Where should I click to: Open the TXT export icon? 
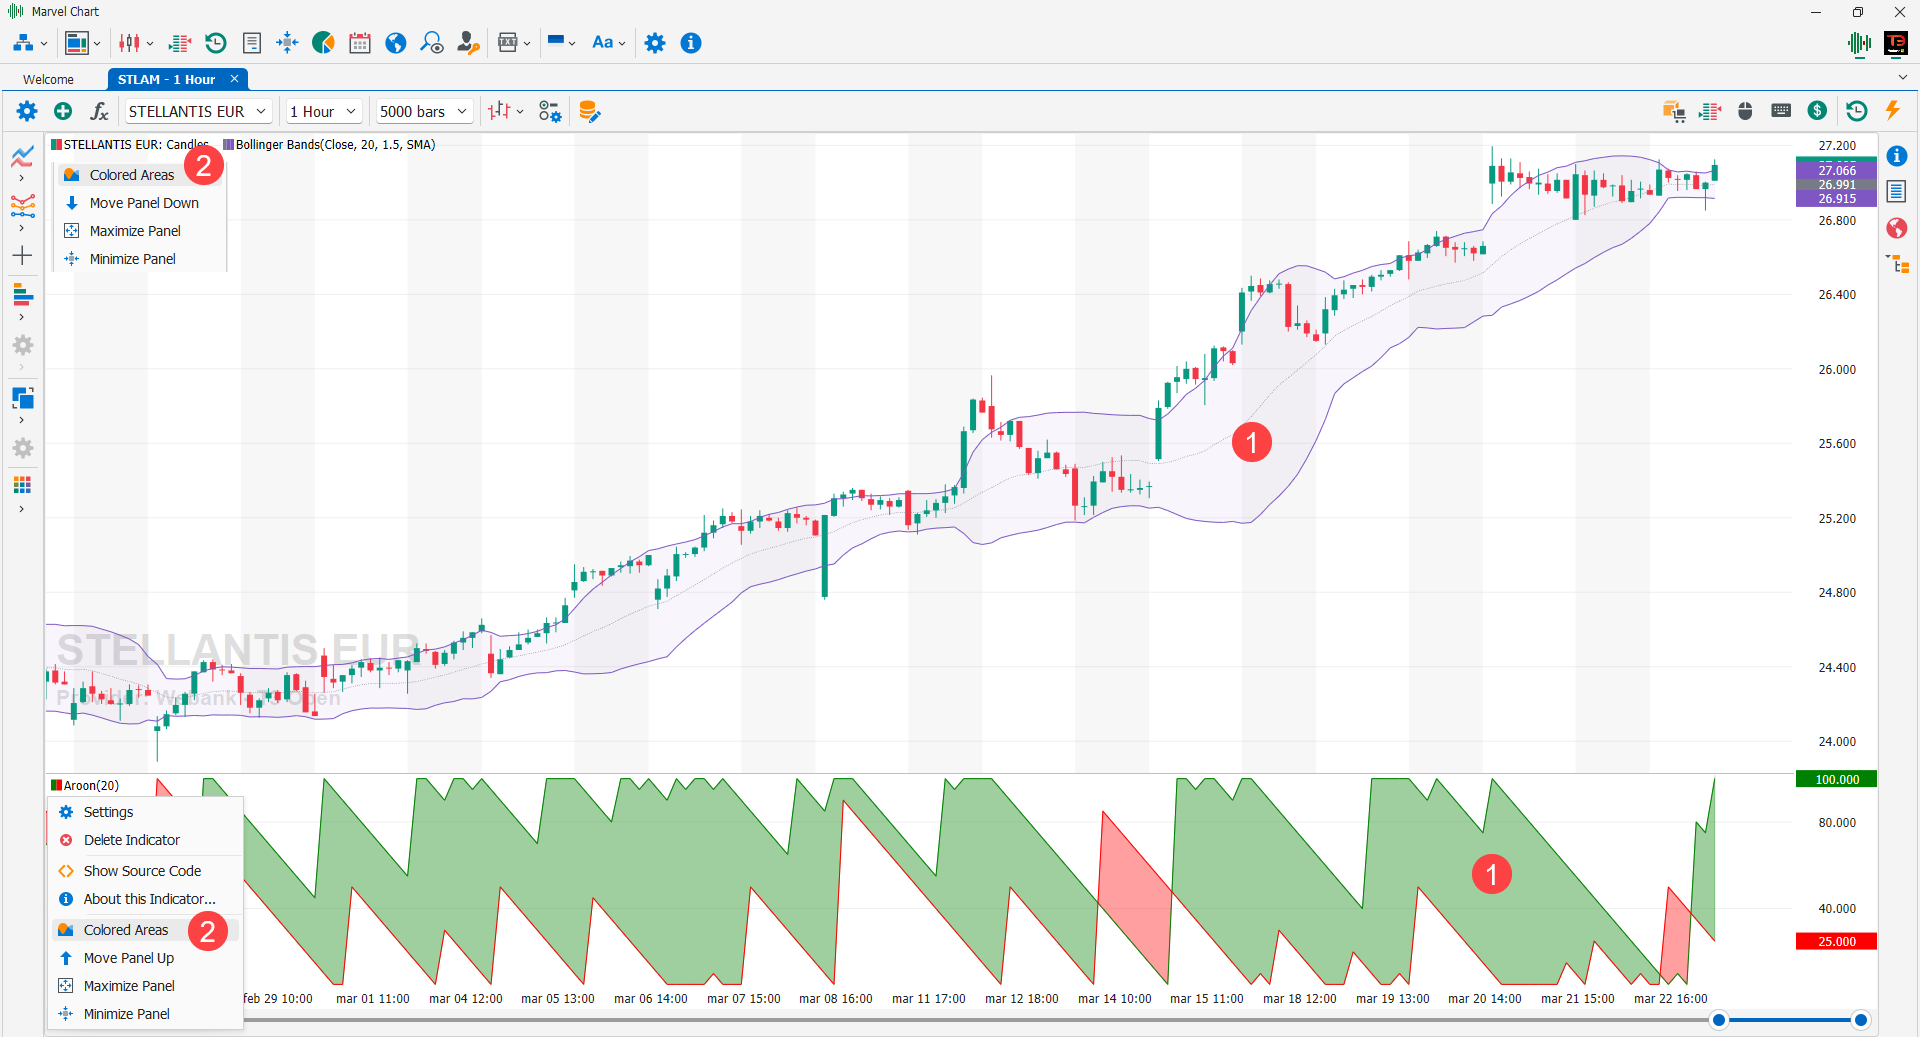pos(508,43)
